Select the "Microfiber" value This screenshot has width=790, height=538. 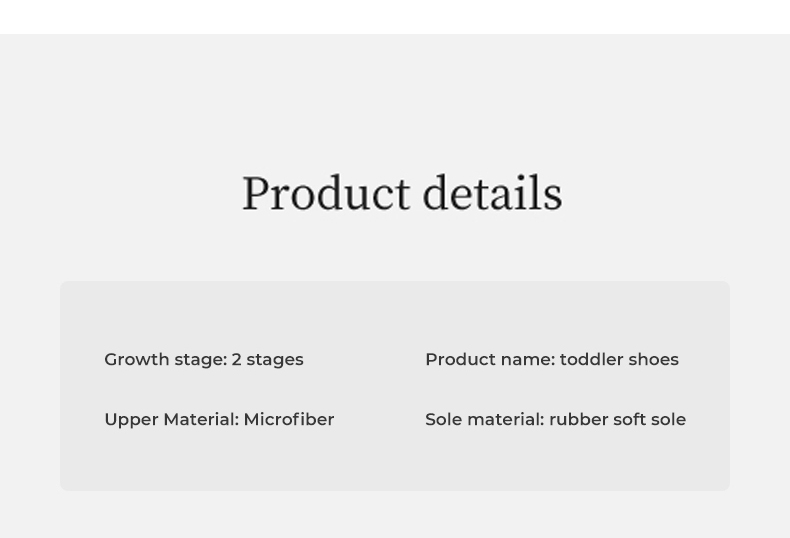coord(289,420)
